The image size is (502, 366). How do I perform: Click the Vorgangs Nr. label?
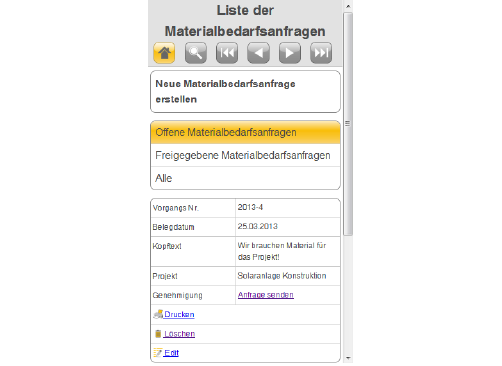[176, 208]
